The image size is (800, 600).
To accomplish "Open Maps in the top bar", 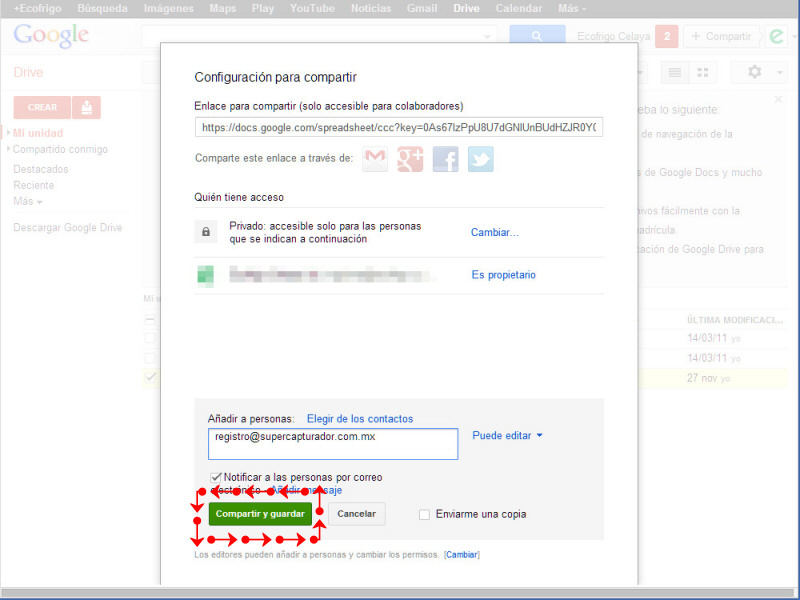I will click(222, 9).
